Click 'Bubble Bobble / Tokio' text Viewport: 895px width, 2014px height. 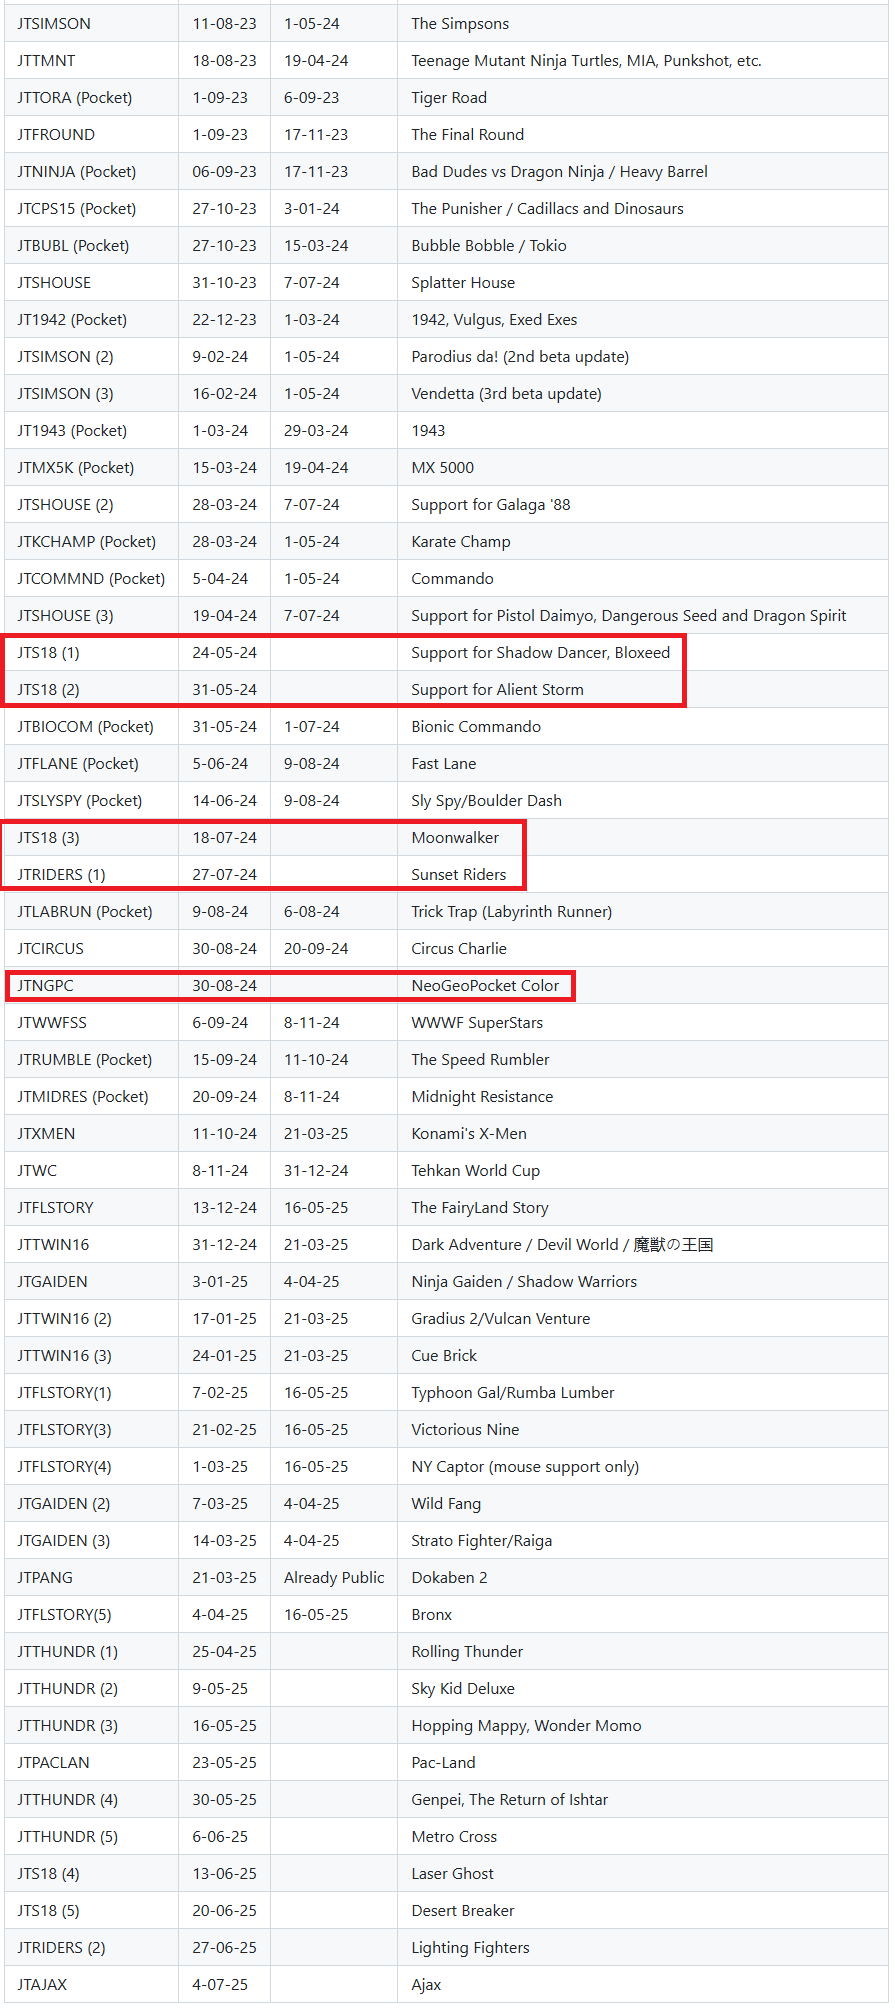489,246
